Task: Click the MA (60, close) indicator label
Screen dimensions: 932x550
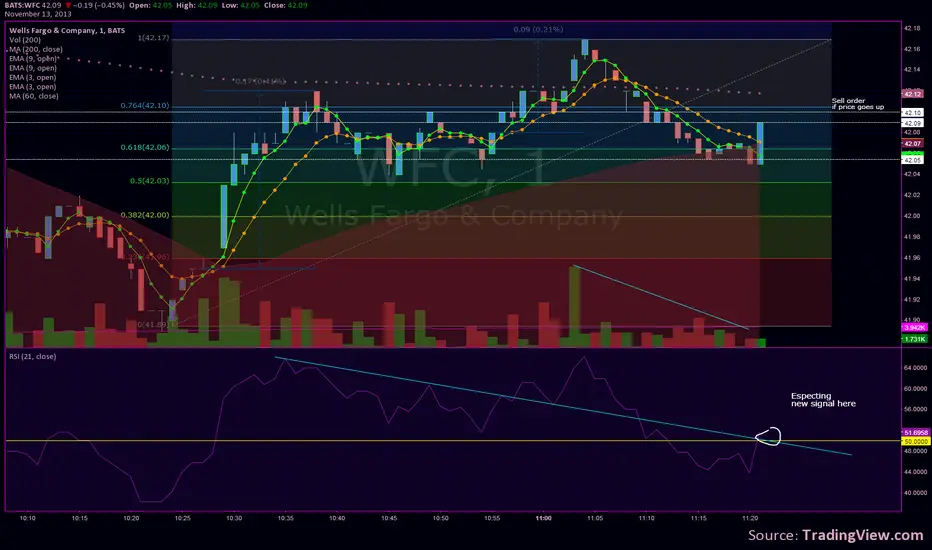Action: click(x=34, y=96)
